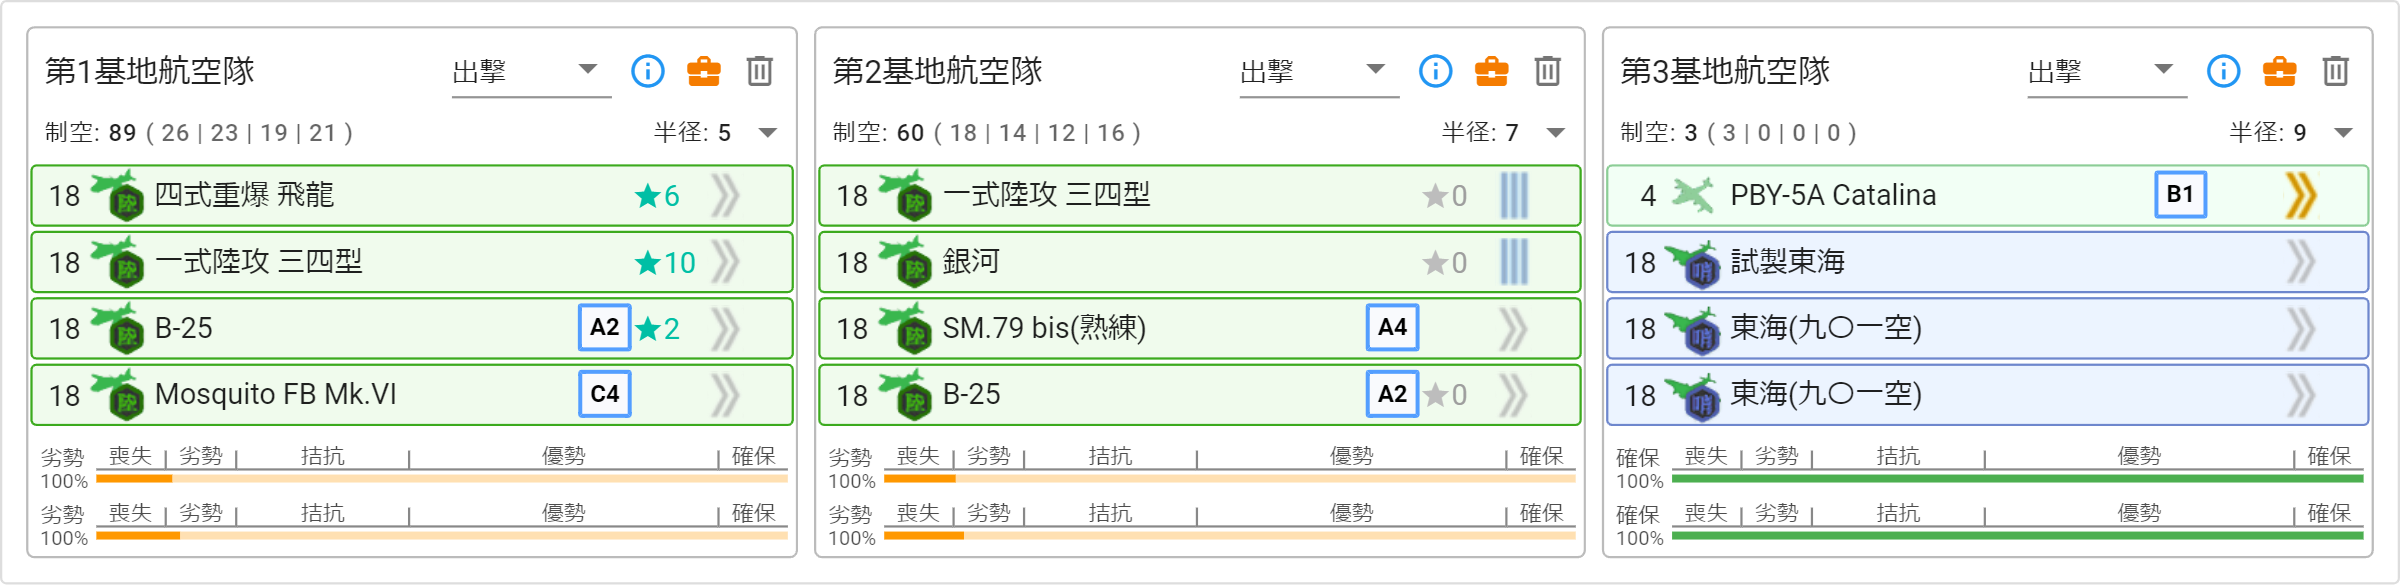This screenshot has height=586, width=2400.
Task: Open info icon of 第3基地航空隊
Action: point(2223,71)
